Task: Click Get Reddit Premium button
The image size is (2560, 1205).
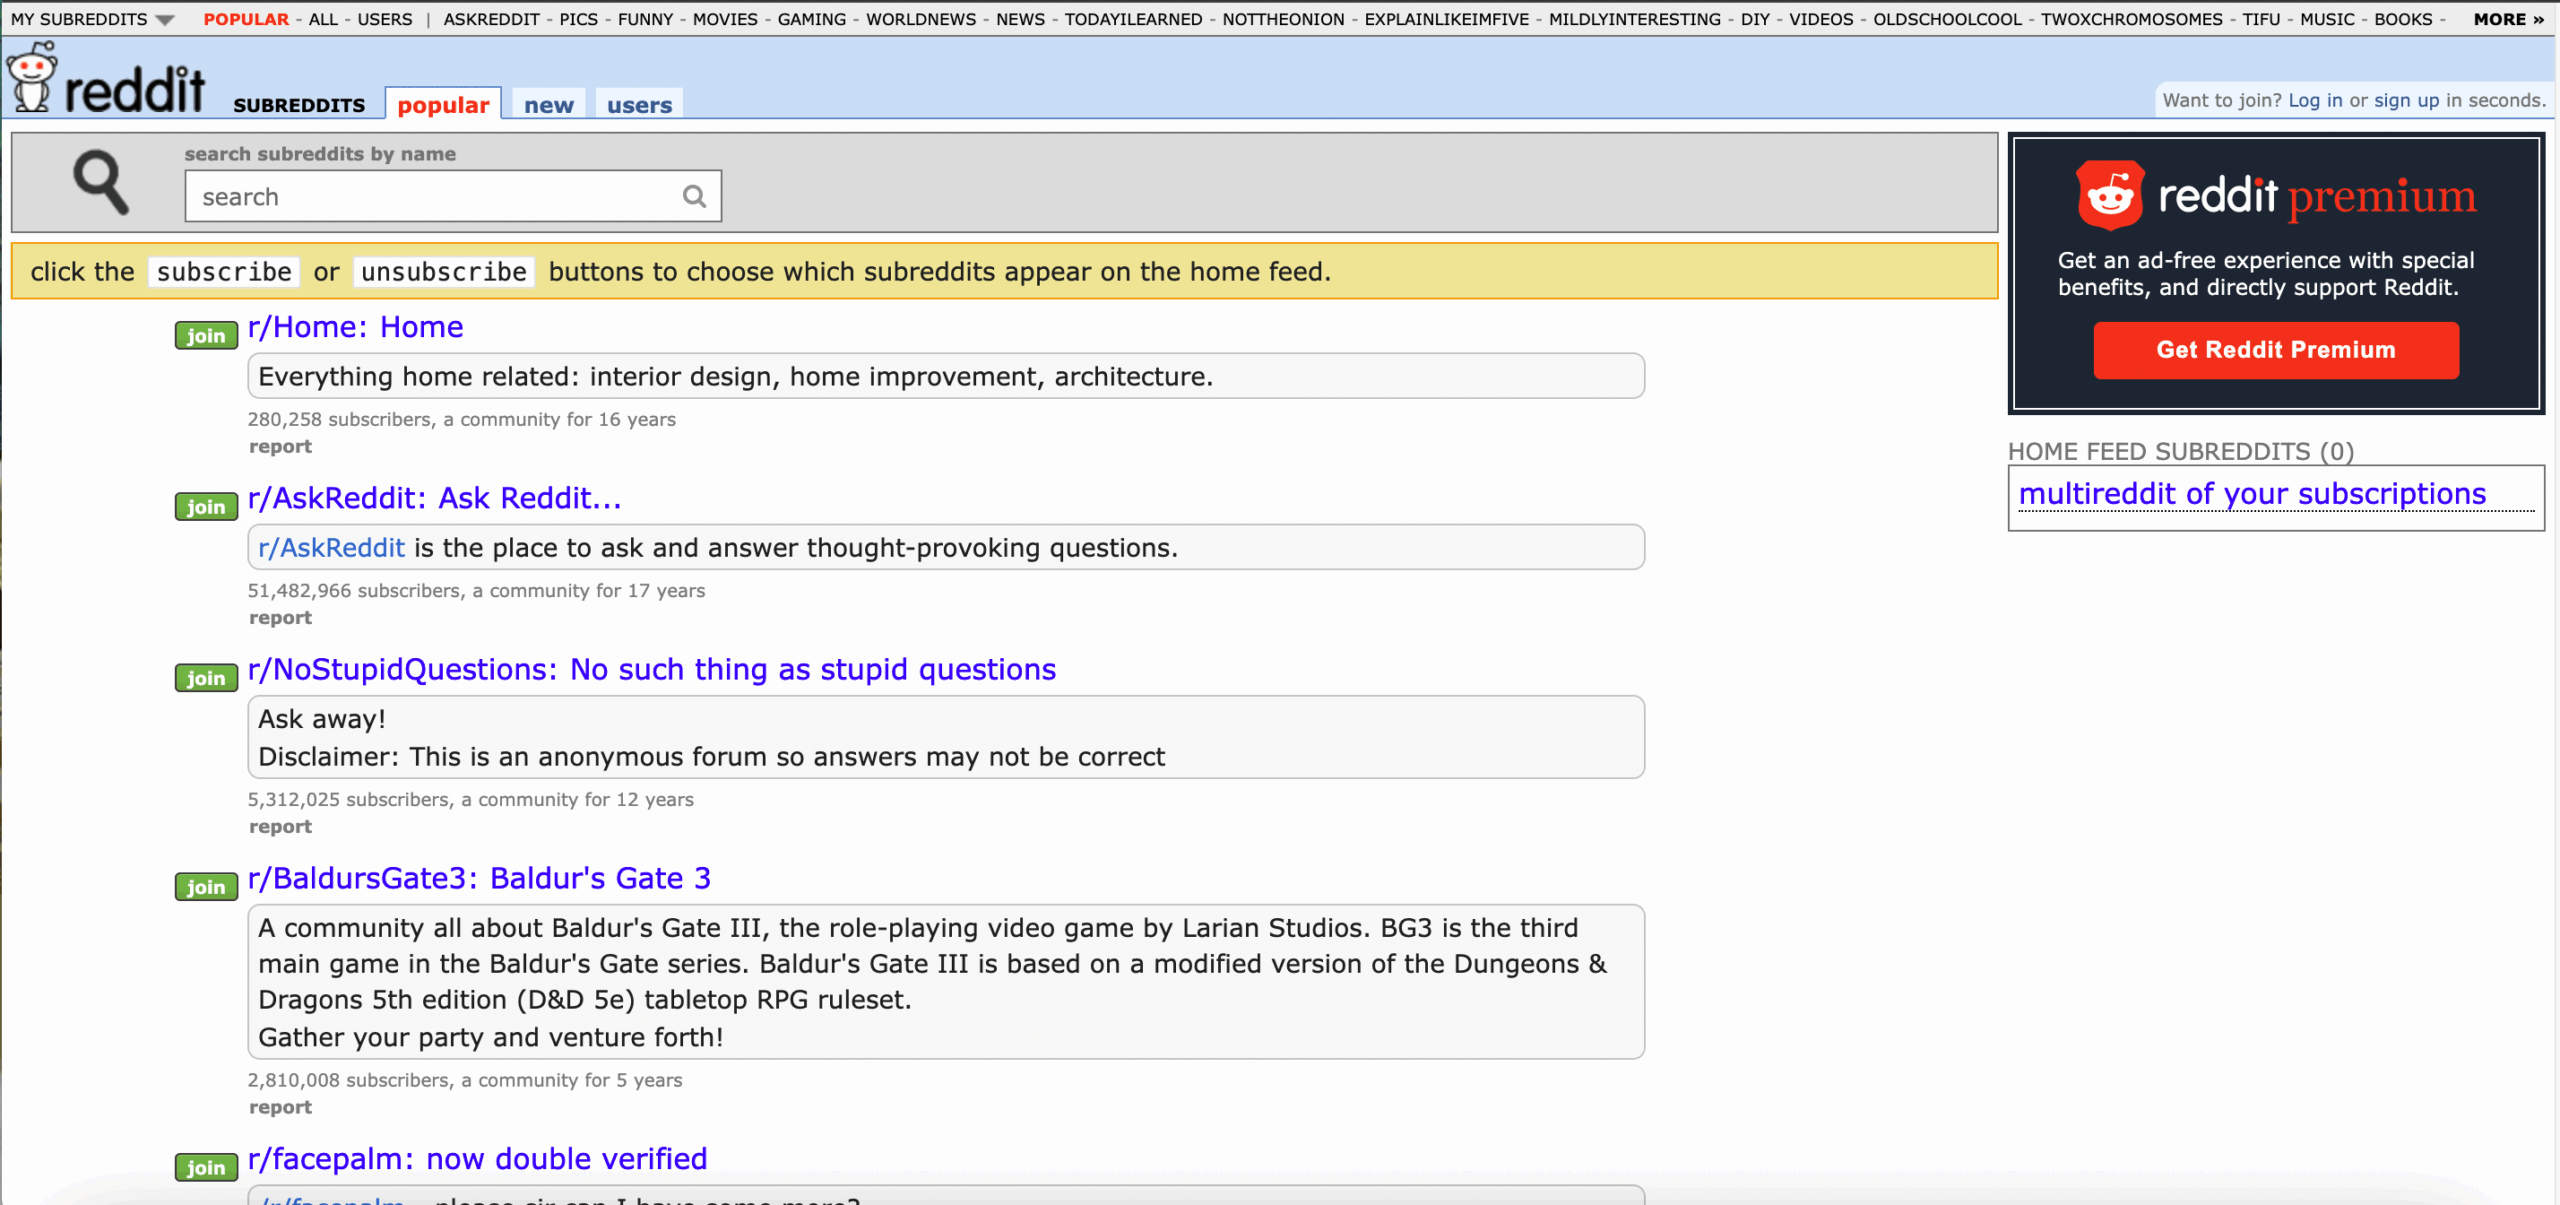Action: tap(2275, 350)
